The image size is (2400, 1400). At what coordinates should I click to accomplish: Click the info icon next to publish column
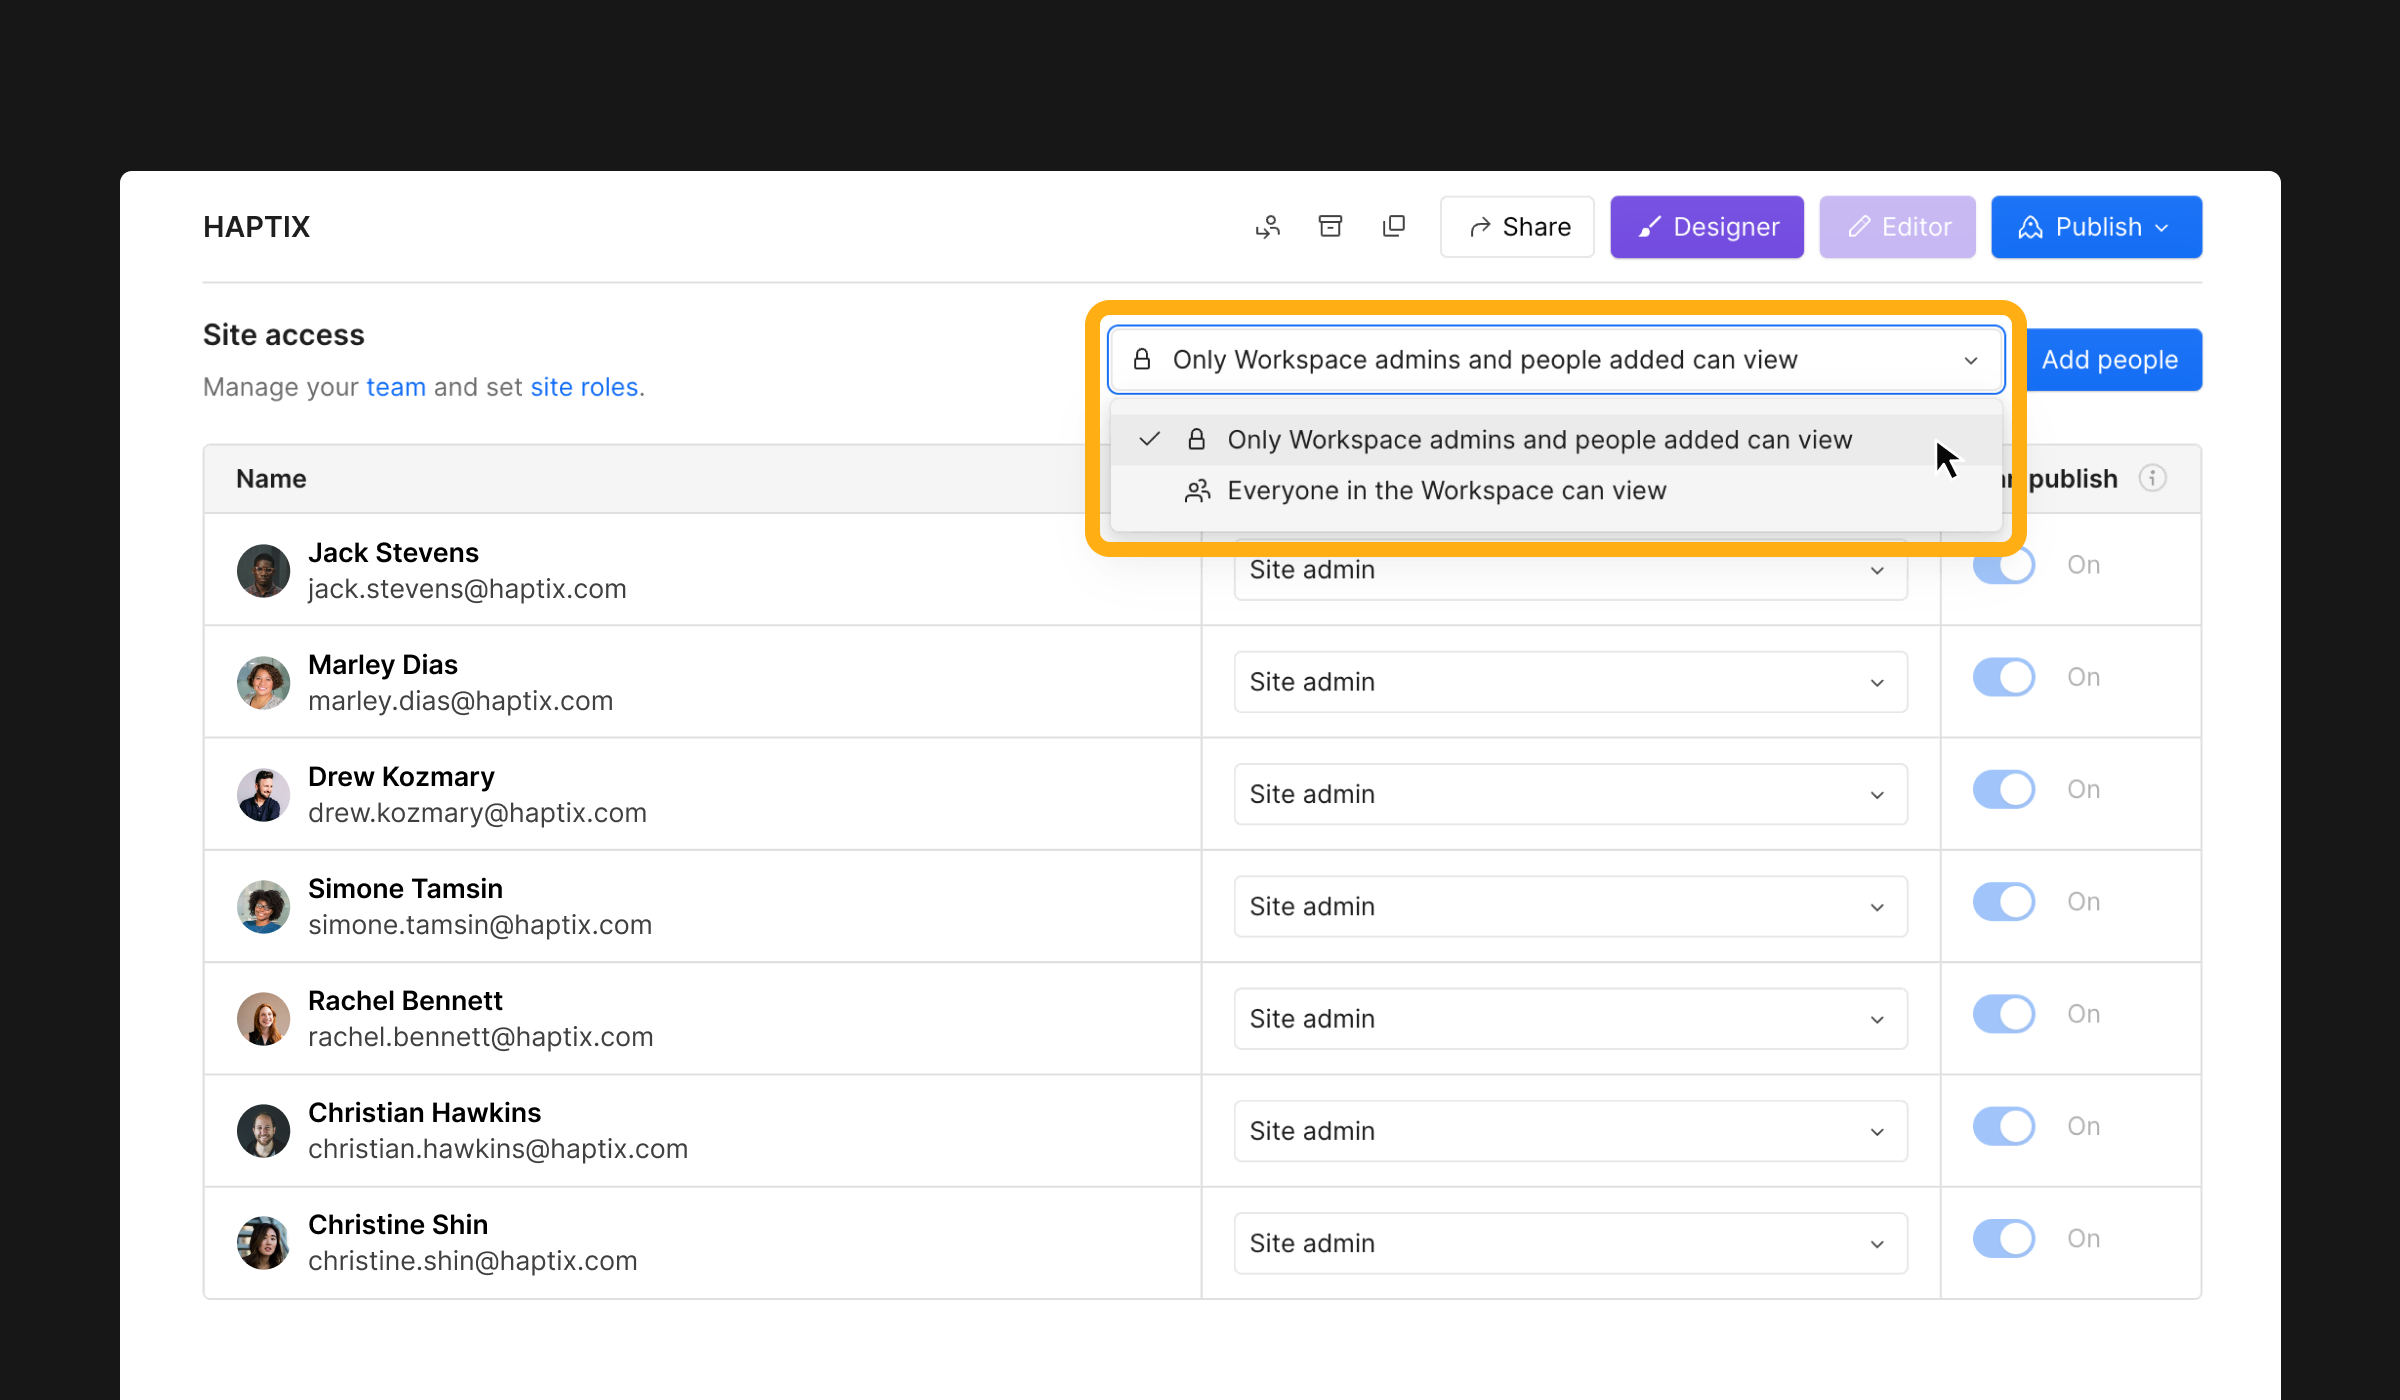[x=2153, y=478]
